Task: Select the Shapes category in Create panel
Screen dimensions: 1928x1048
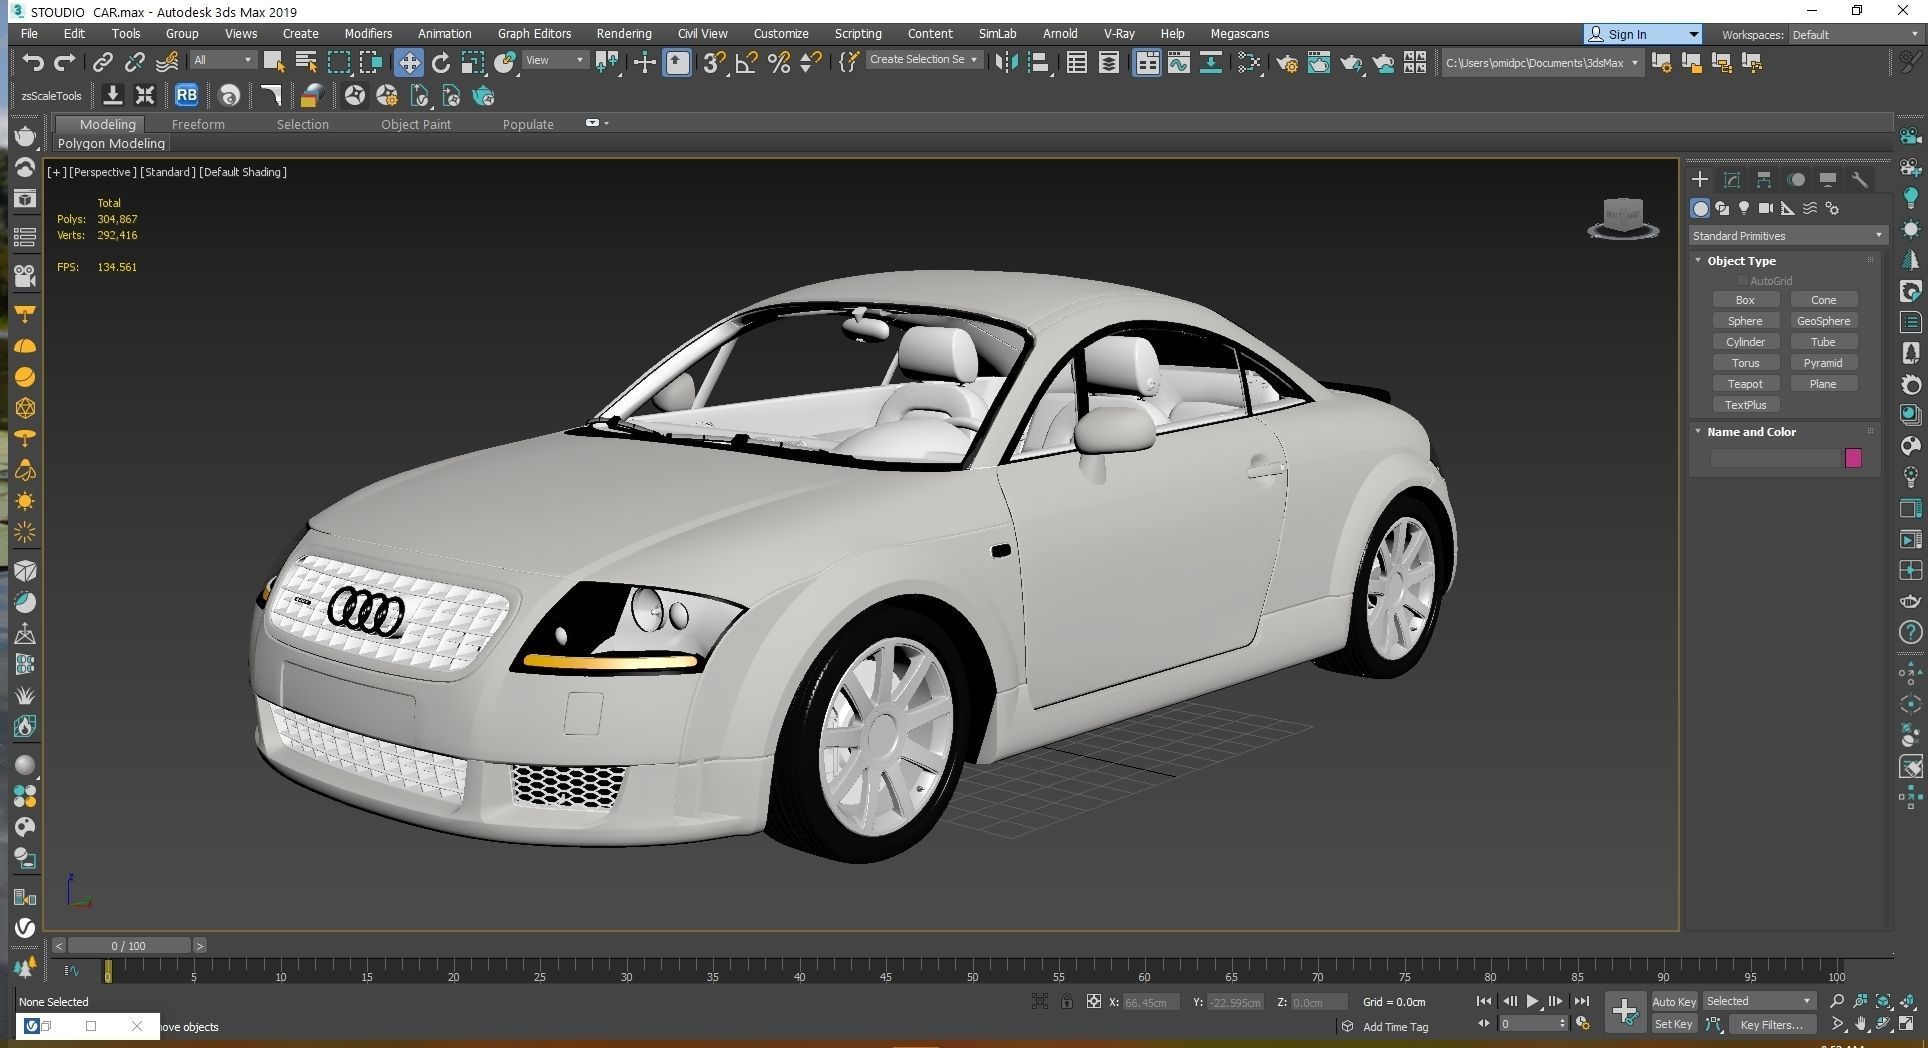Action: pos(1722,208)
